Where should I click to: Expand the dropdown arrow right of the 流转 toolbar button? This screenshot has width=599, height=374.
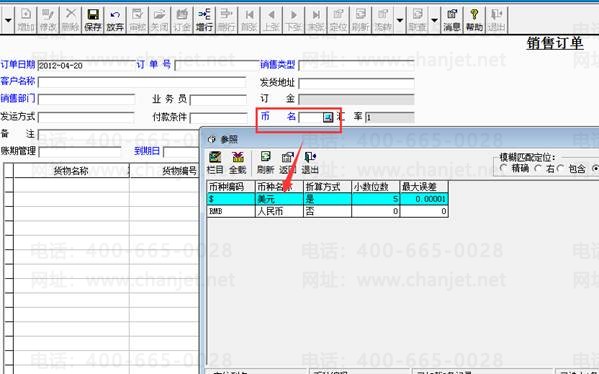(x=400, y=20)
